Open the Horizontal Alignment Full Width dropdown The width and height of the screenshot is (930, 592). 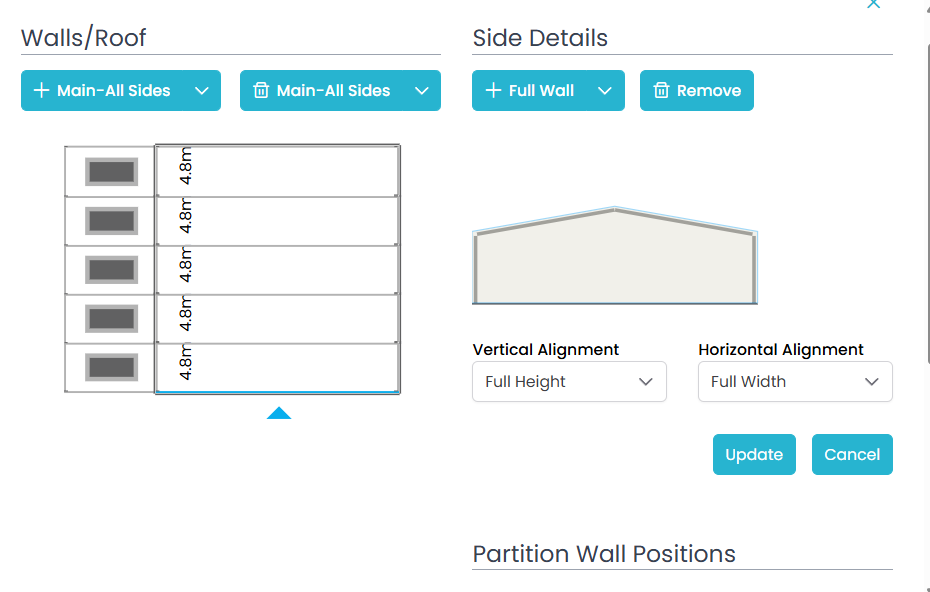(x=795, y=382)
